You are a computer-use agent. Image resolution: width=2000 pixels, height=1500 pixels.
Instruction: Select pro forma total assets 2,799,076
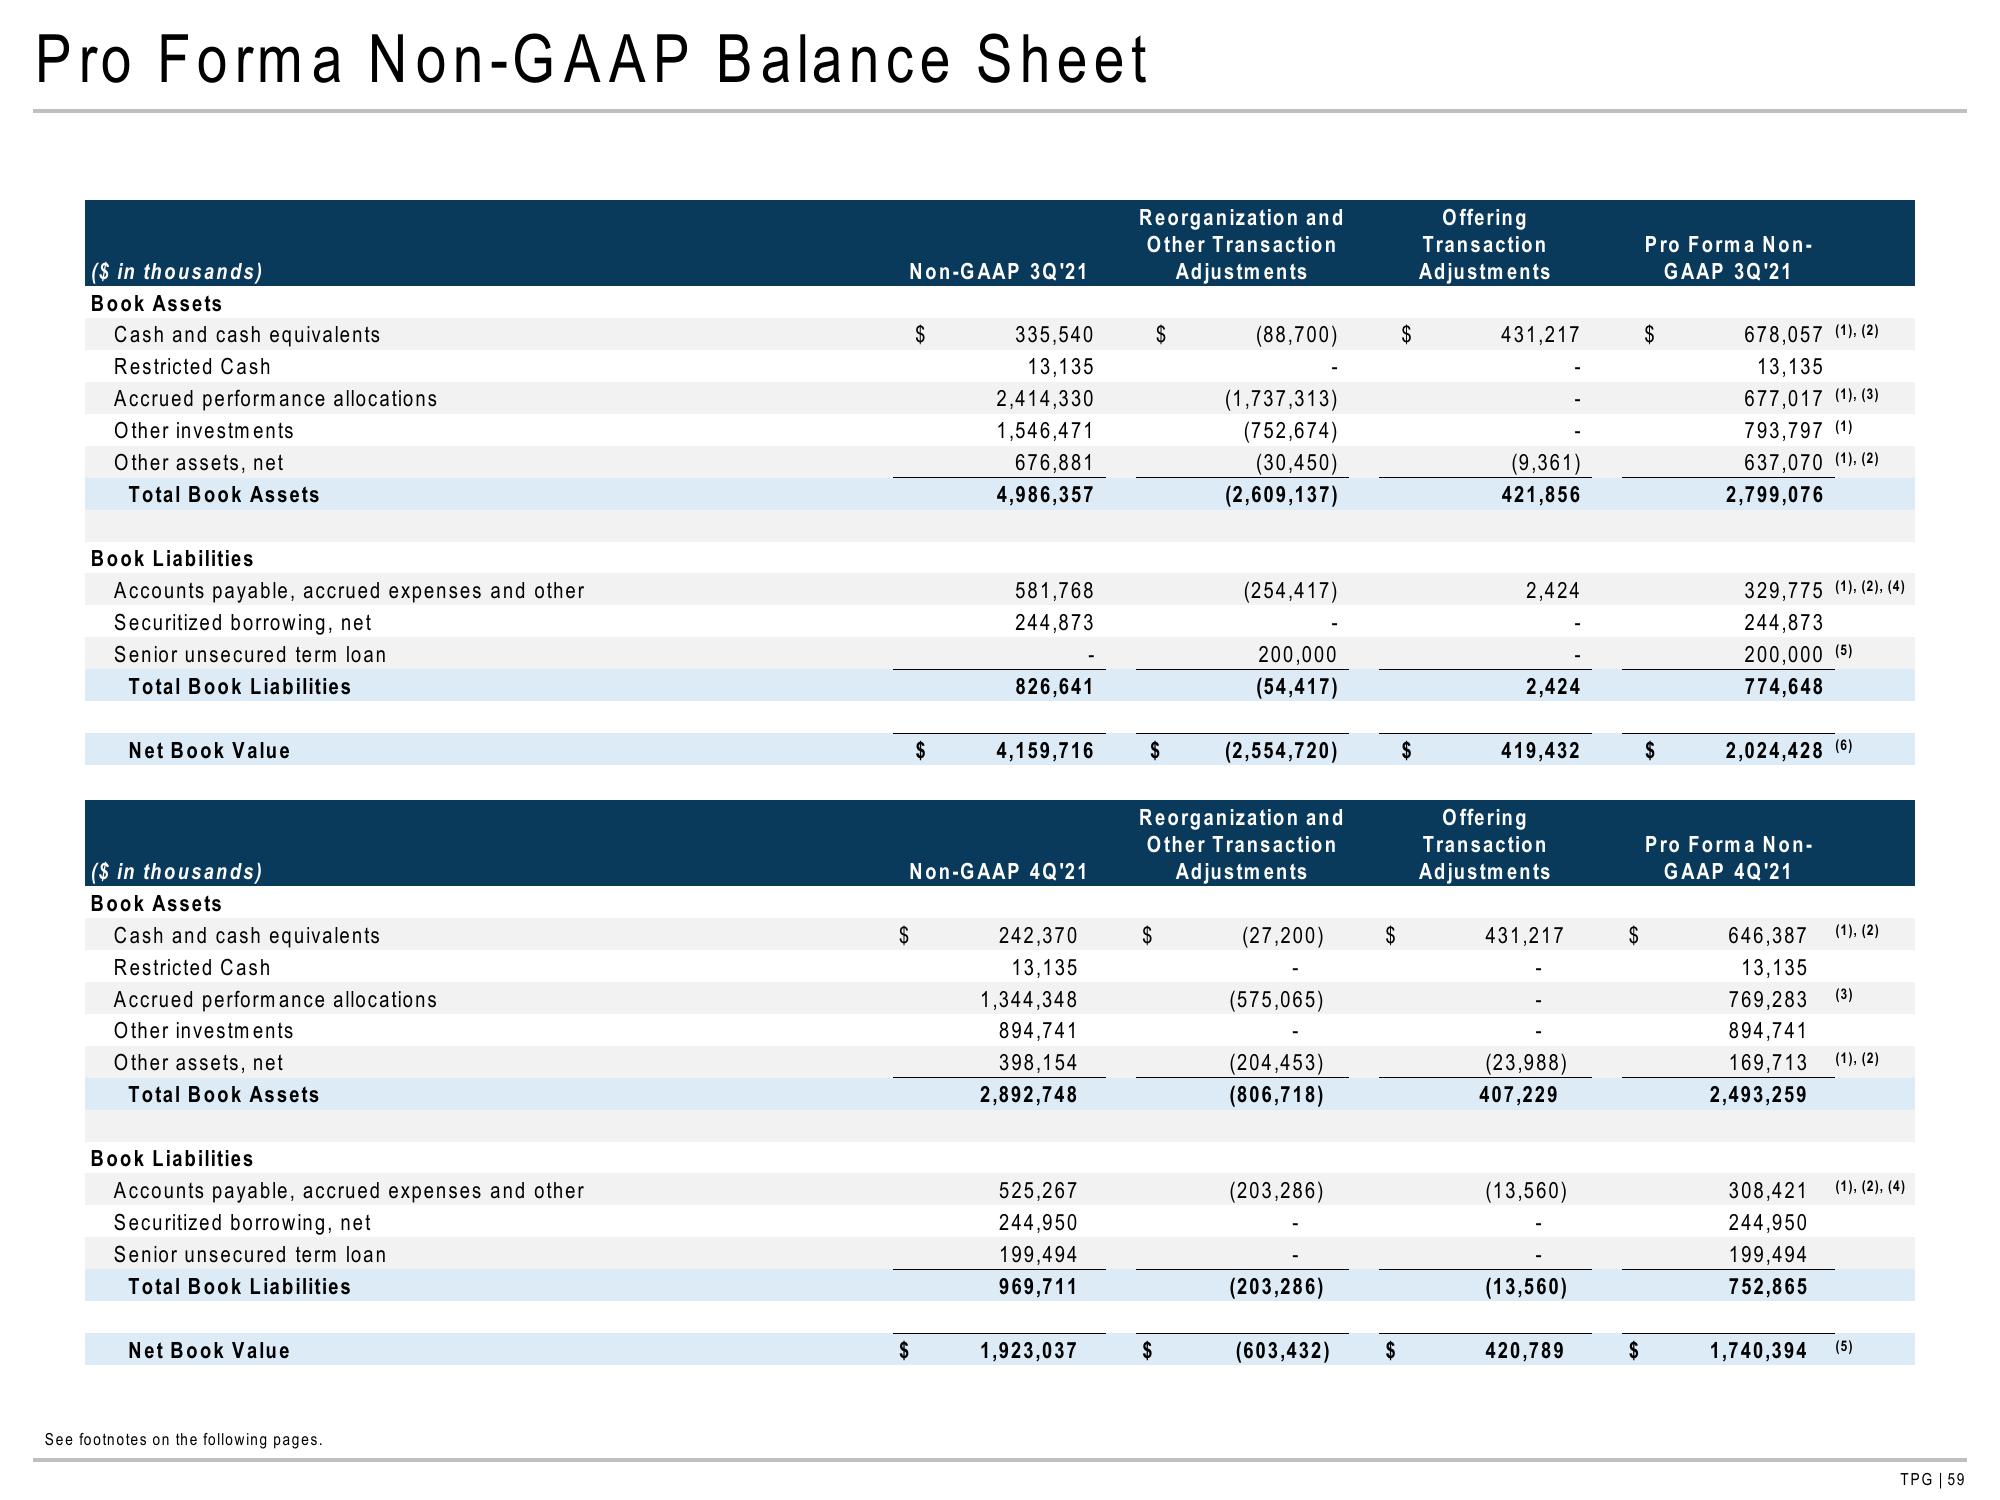(1775, 495)
